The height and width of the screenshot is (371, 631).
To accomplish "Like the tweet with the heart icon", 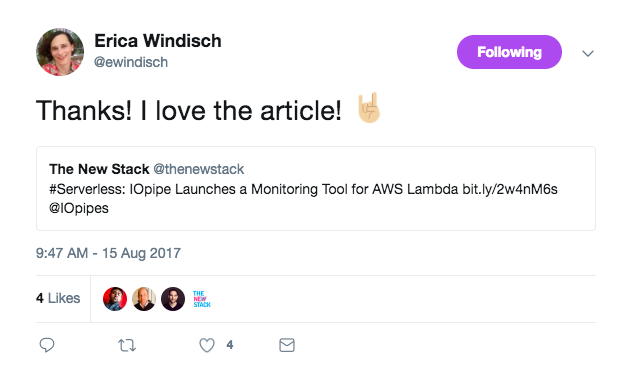I will pyautogui.click(x=207, y=345).
